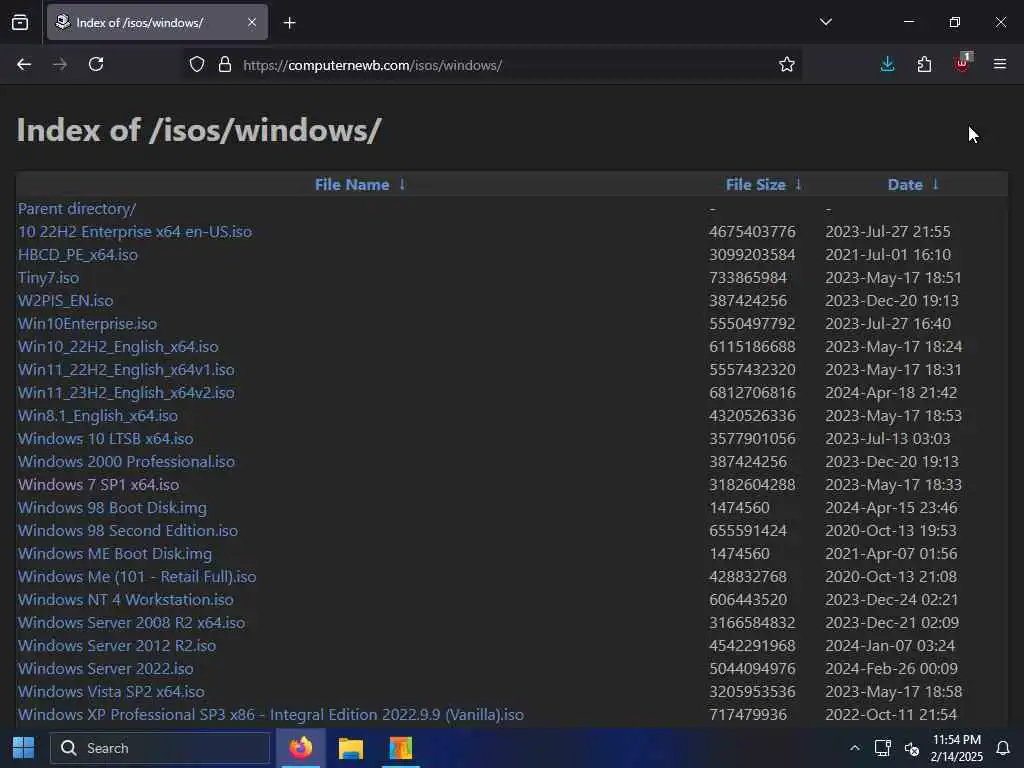Screen dimensions: 1024x768
Task: Open the notification bell
Action: [1003, 748]
